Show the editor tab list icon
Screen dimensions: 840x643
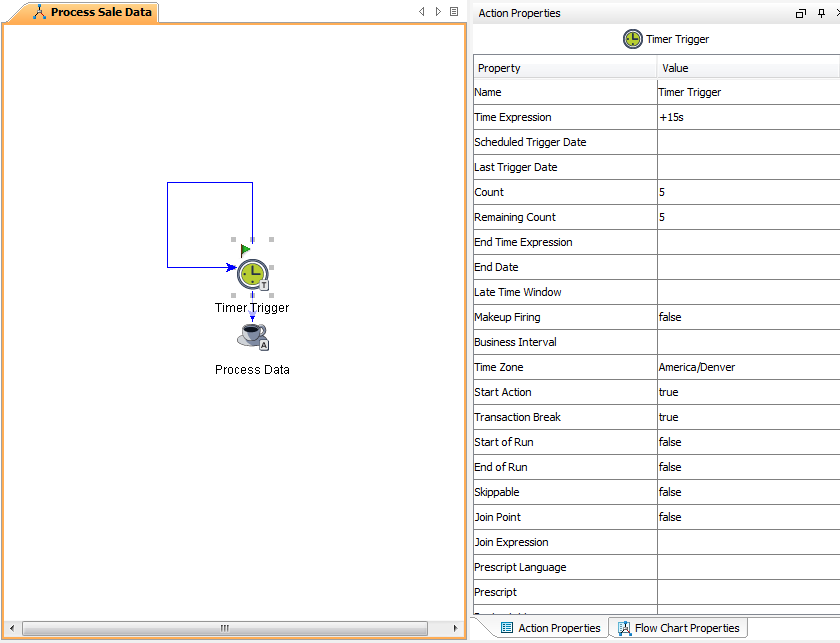pyautogui.click(x=454, y=11)
